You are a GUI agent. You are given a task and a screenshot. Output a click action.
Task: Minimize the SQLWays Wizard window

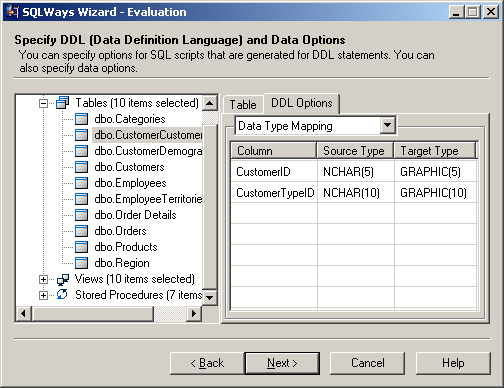pyautogui.click(x=456, y=12)
